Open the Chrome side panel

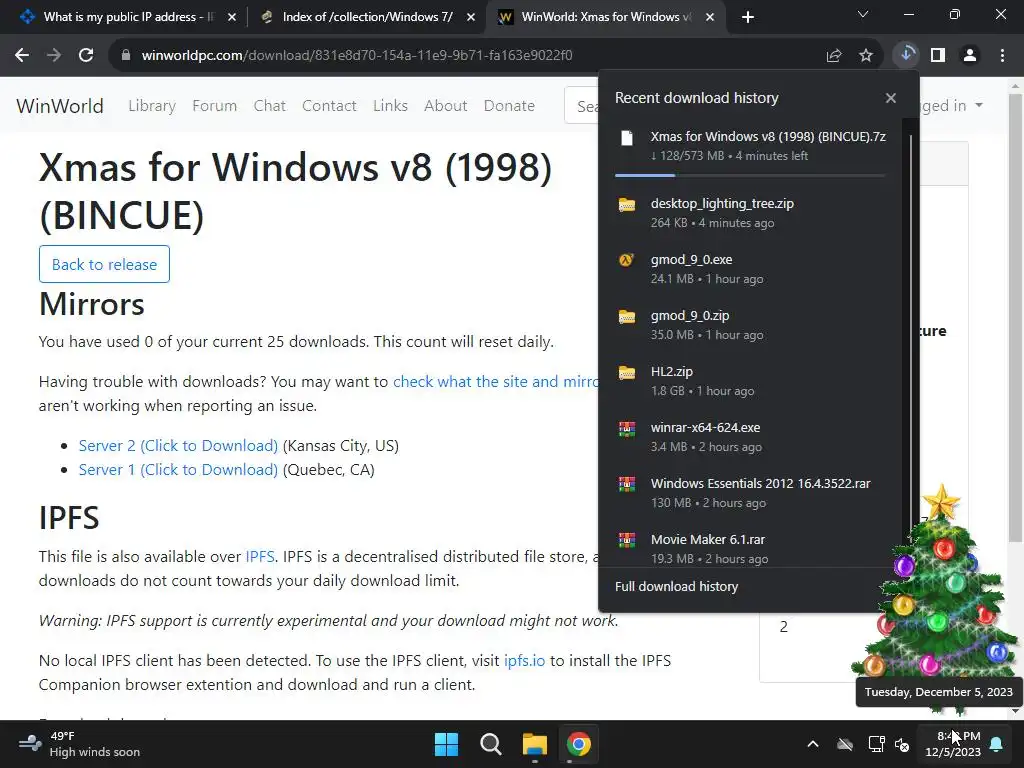click(938, 56)
